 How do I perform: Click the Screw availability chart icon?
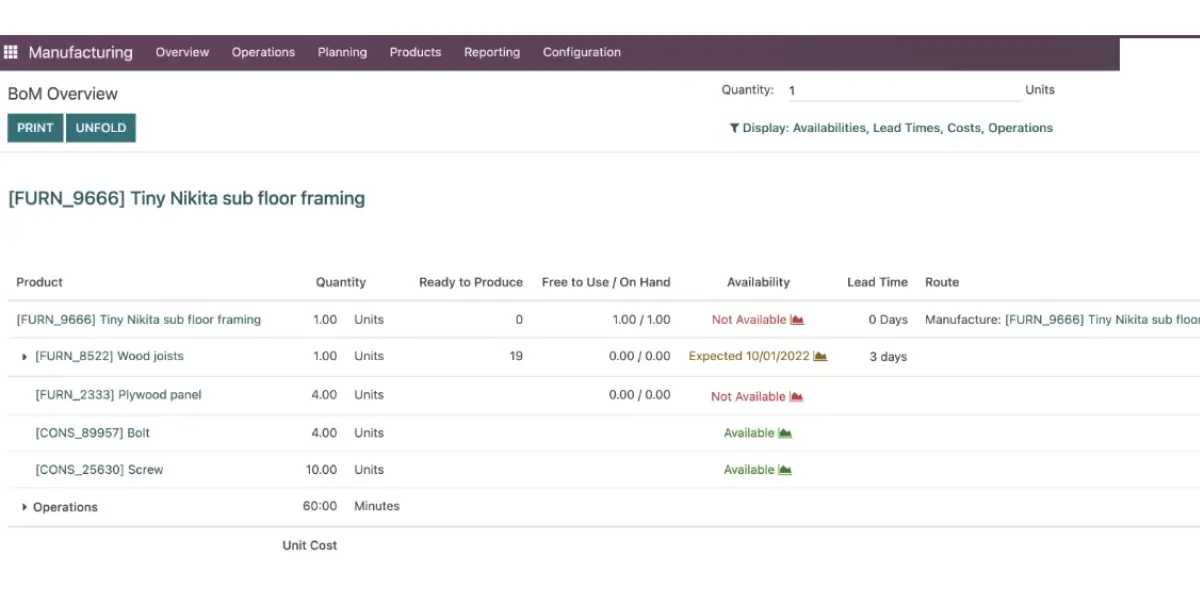(785, 470)
